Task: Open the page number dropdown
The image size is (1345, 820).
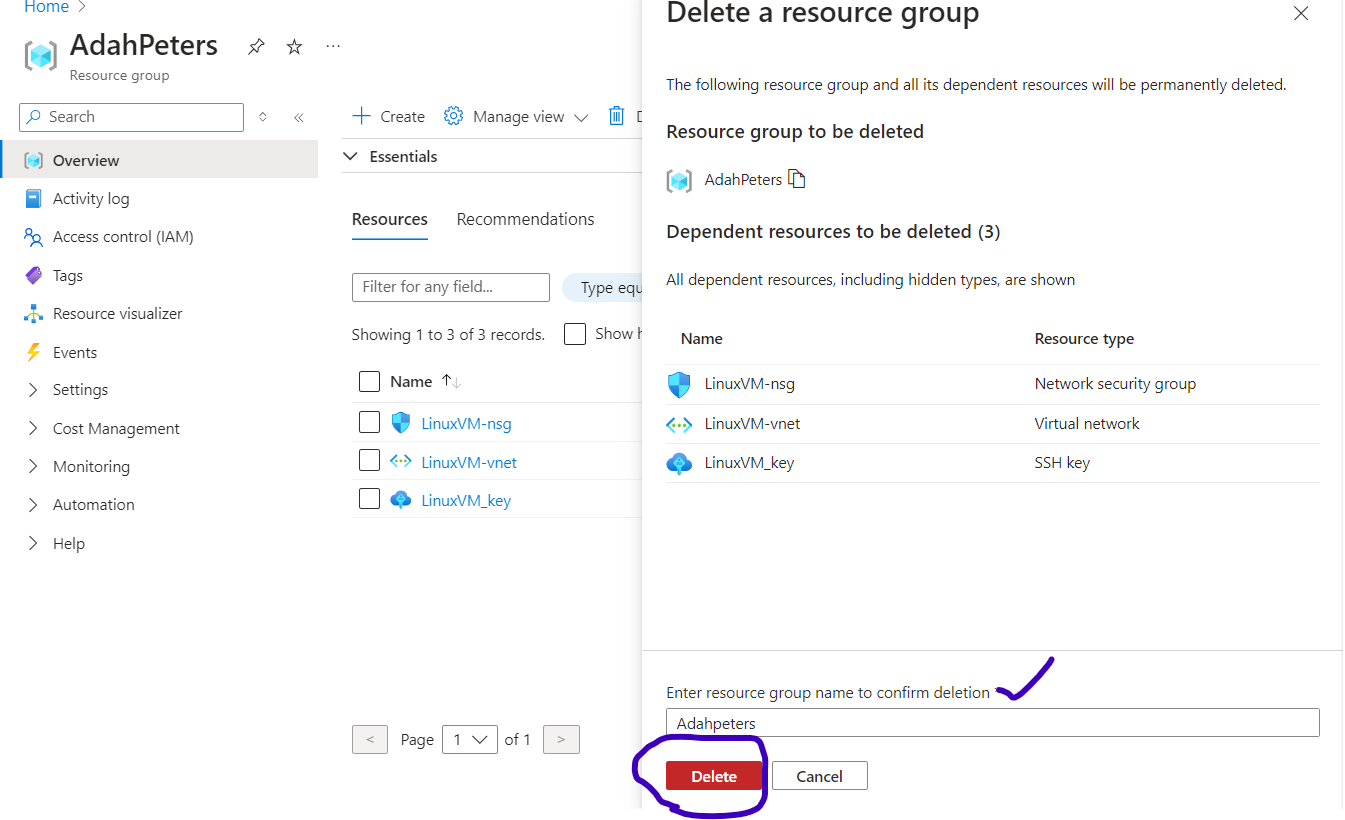Action: pyautogui.click(x=470, y=740)
